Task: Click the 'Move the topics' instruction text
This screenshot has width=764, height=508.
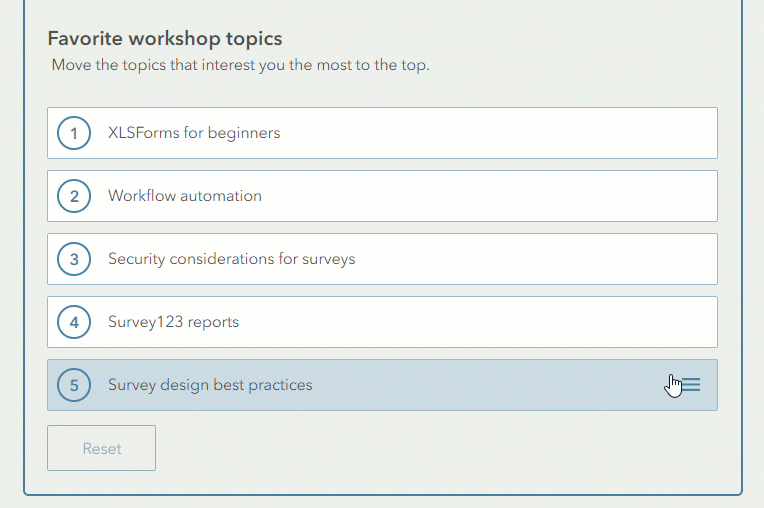Action: [x=241, y=66]
